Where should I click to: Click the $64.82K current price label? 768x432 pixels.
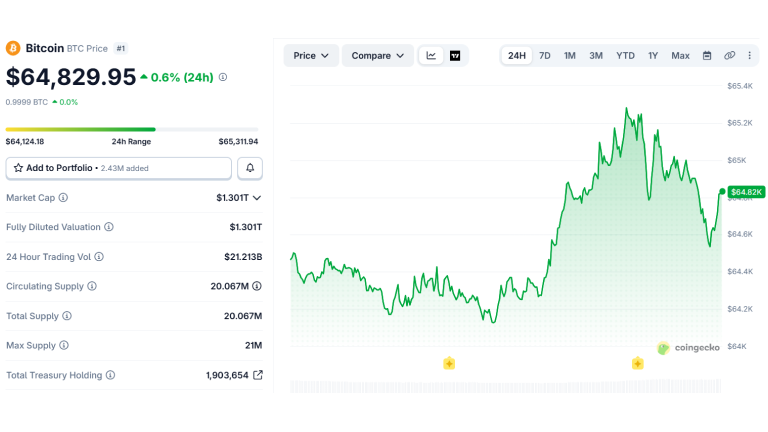click(746, 192)
